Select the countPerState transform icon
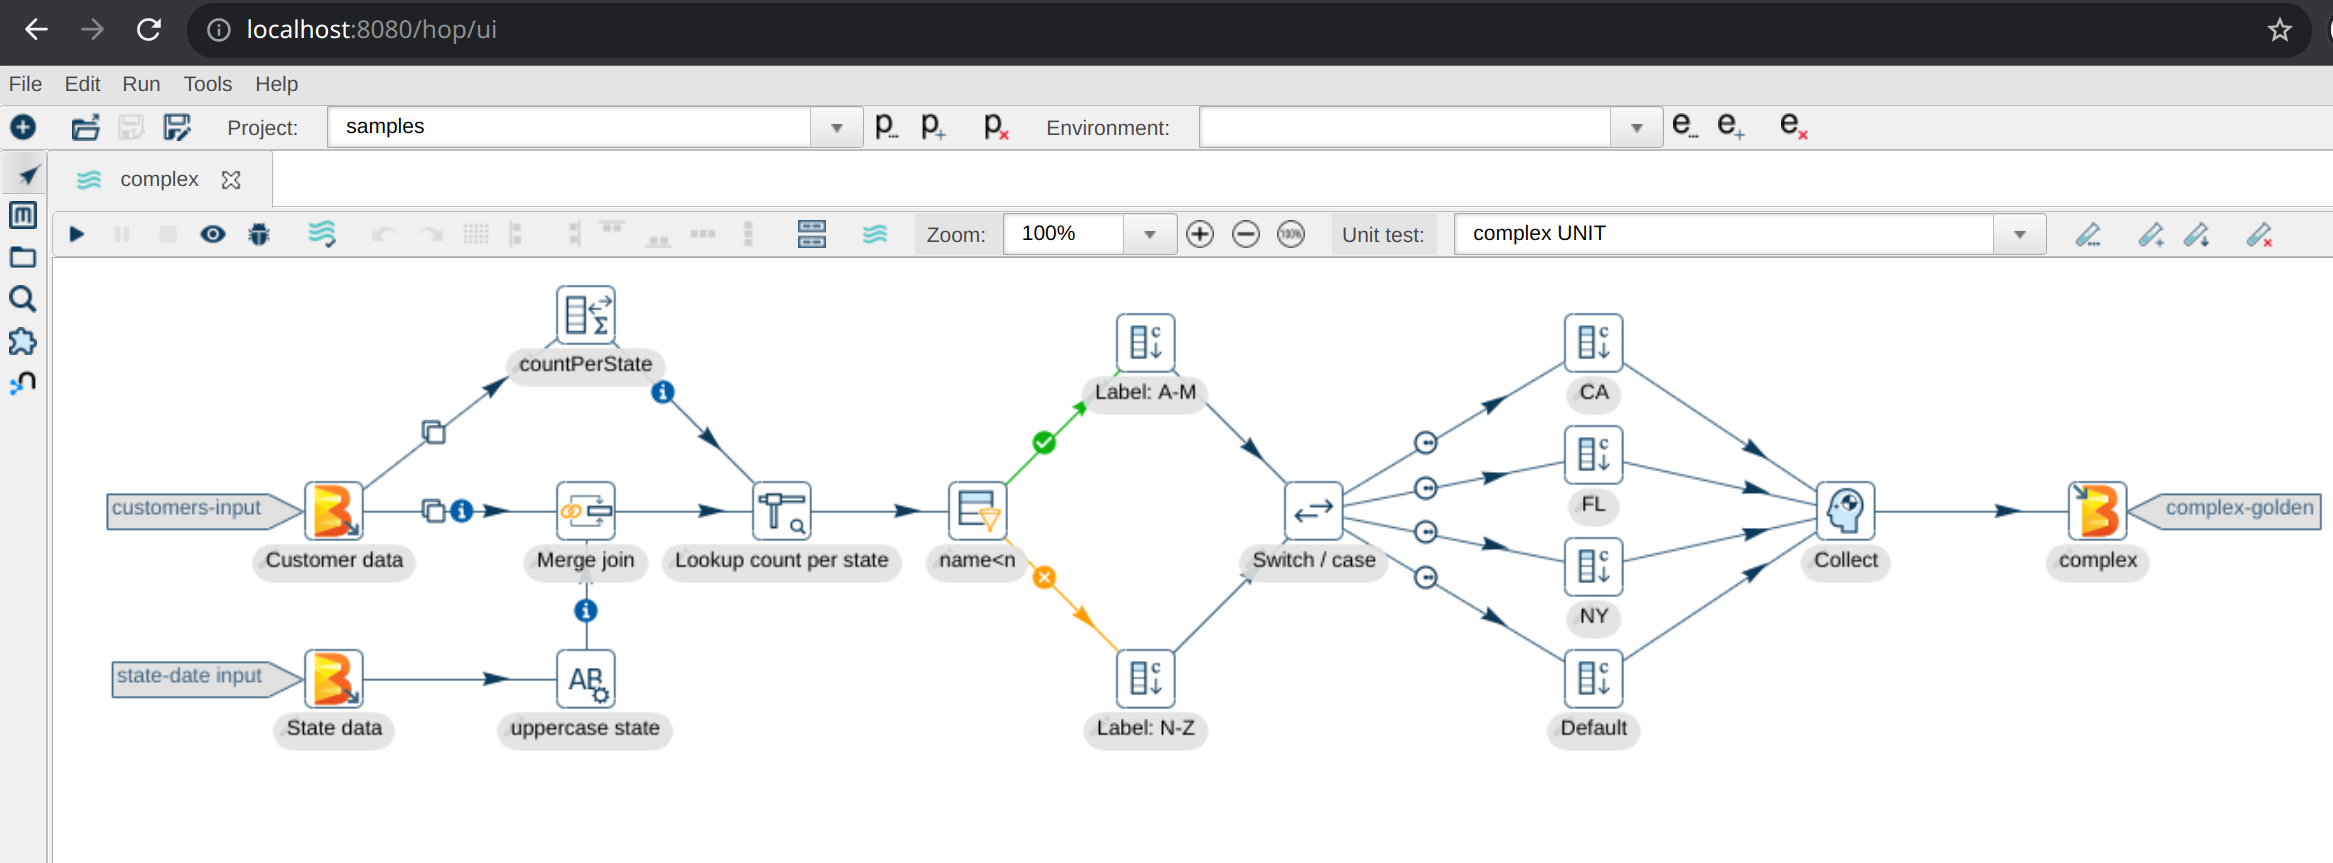 click(x=585, y=315)
